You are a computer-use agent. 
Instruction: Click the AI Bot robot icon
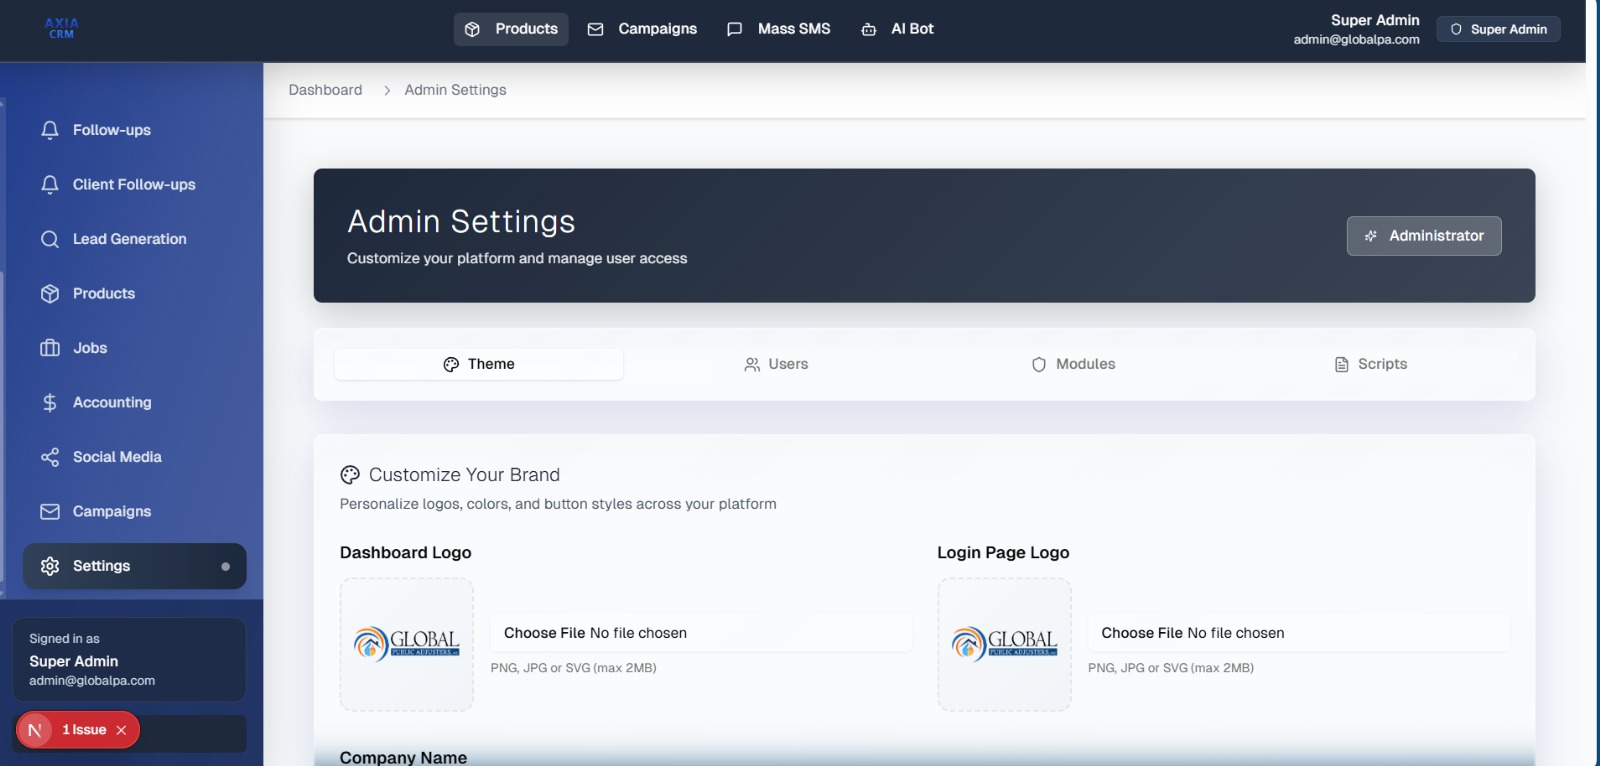(869, 29)
